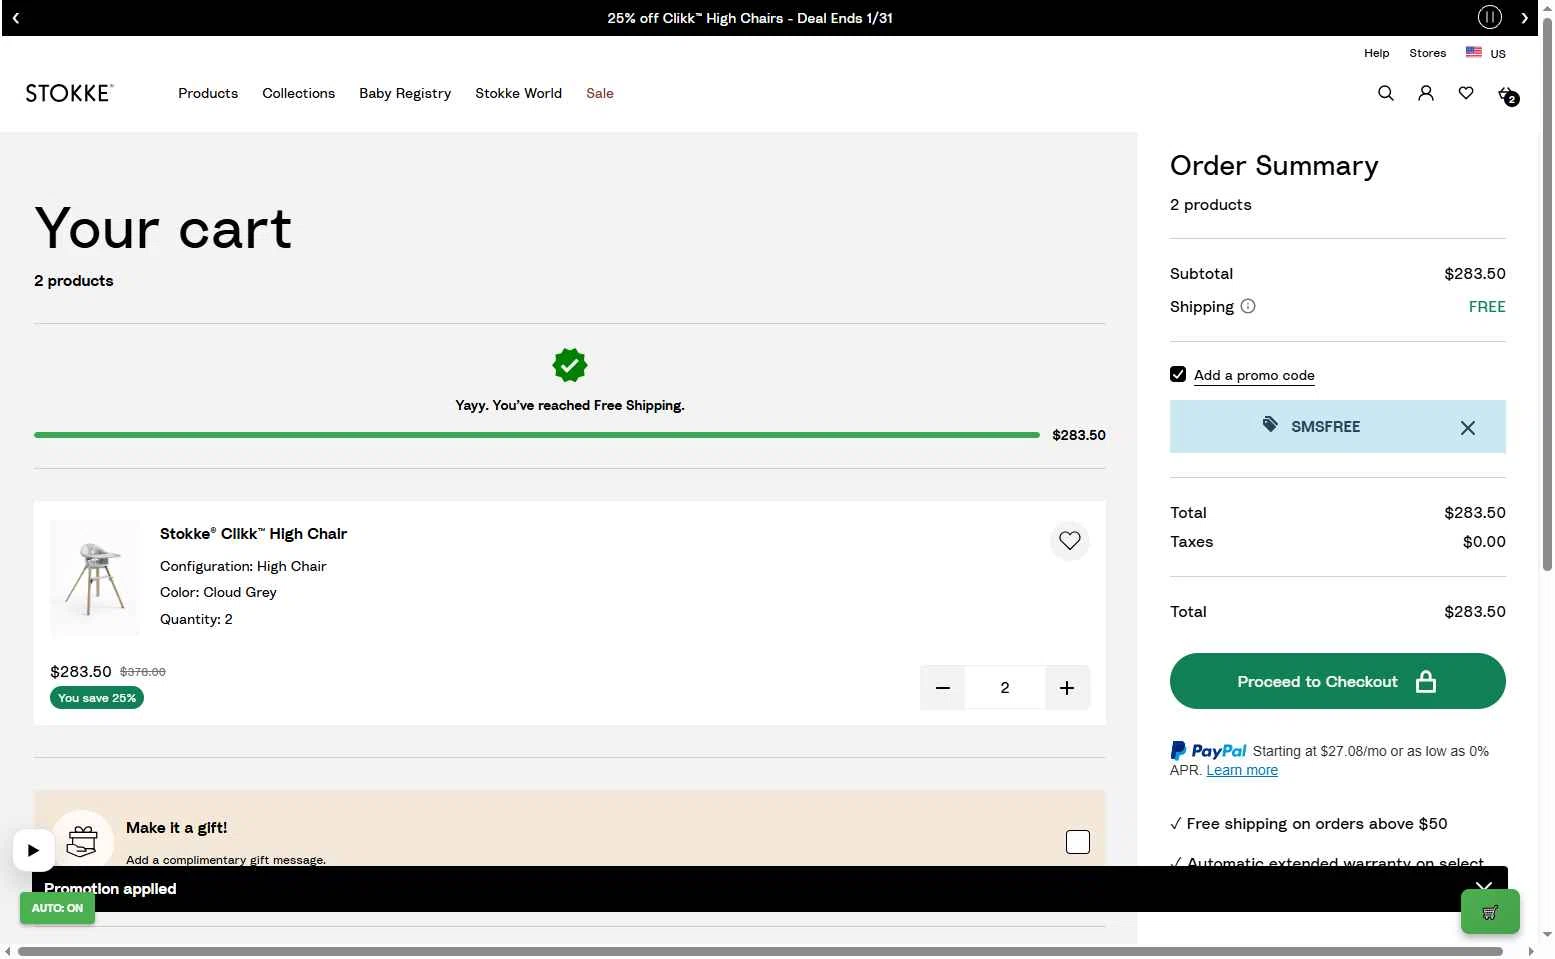Toggle the Add a promo code checkbox
Viewport: 1555px width, 959px height.
coord(1178,374)
